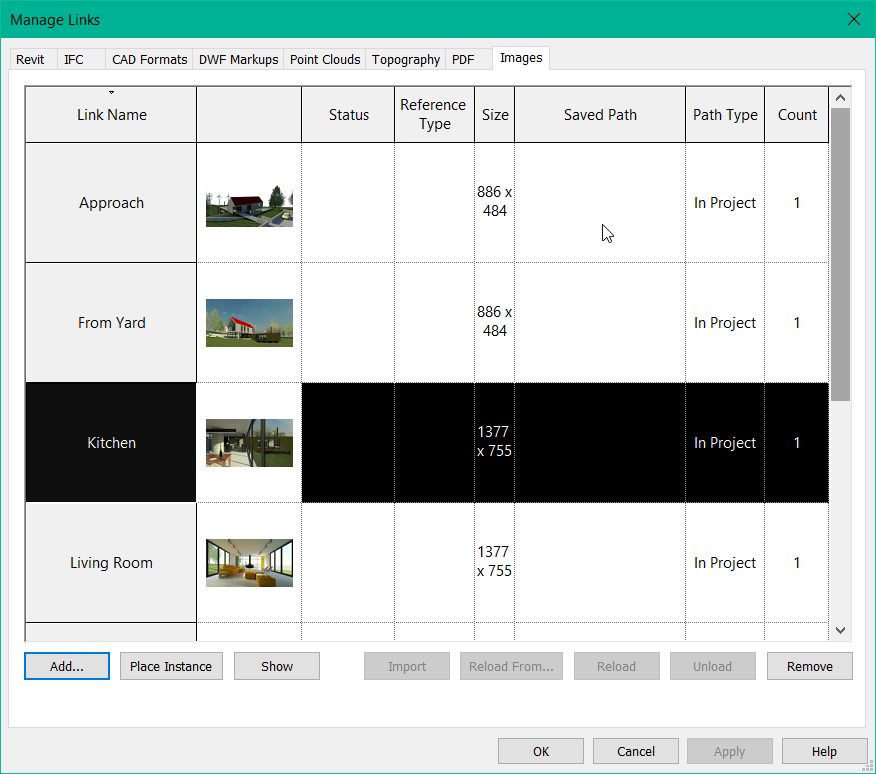Open Help for Manage Links
Image resolution: width=876 pixels, height=774 pixels.
tap(824, 751)
